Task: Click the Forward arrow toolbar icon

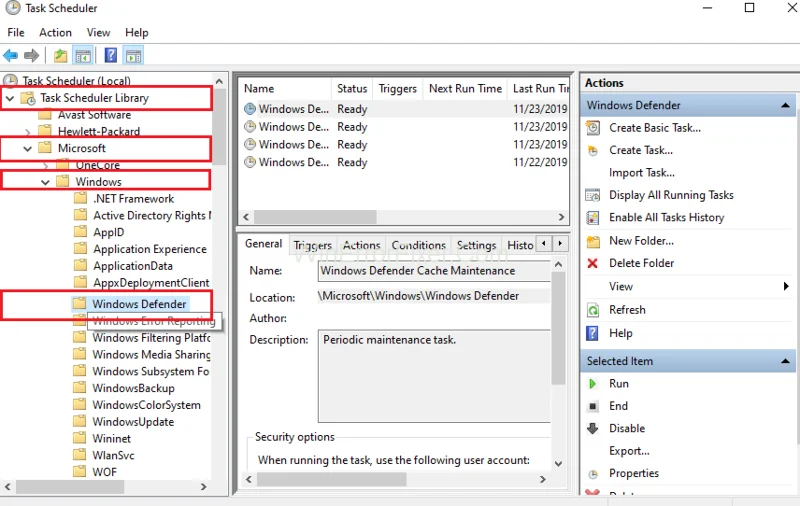Action: coord(32,56)
